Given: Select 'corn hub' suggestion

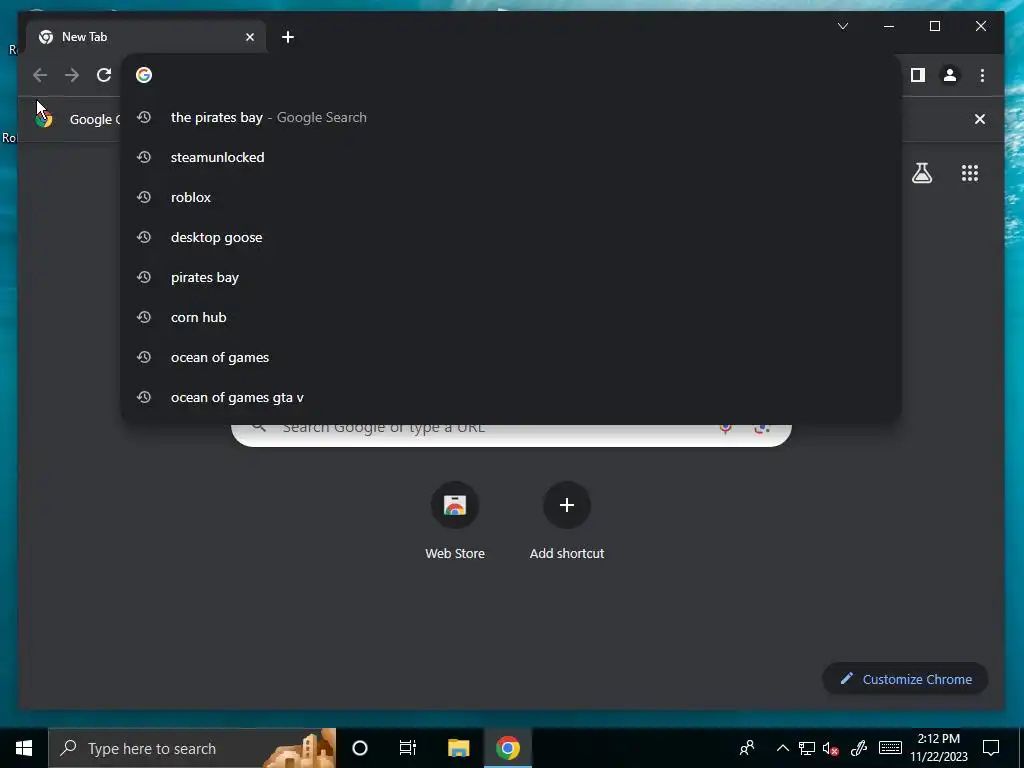Looking at the screenshot, I should (511, 317).
